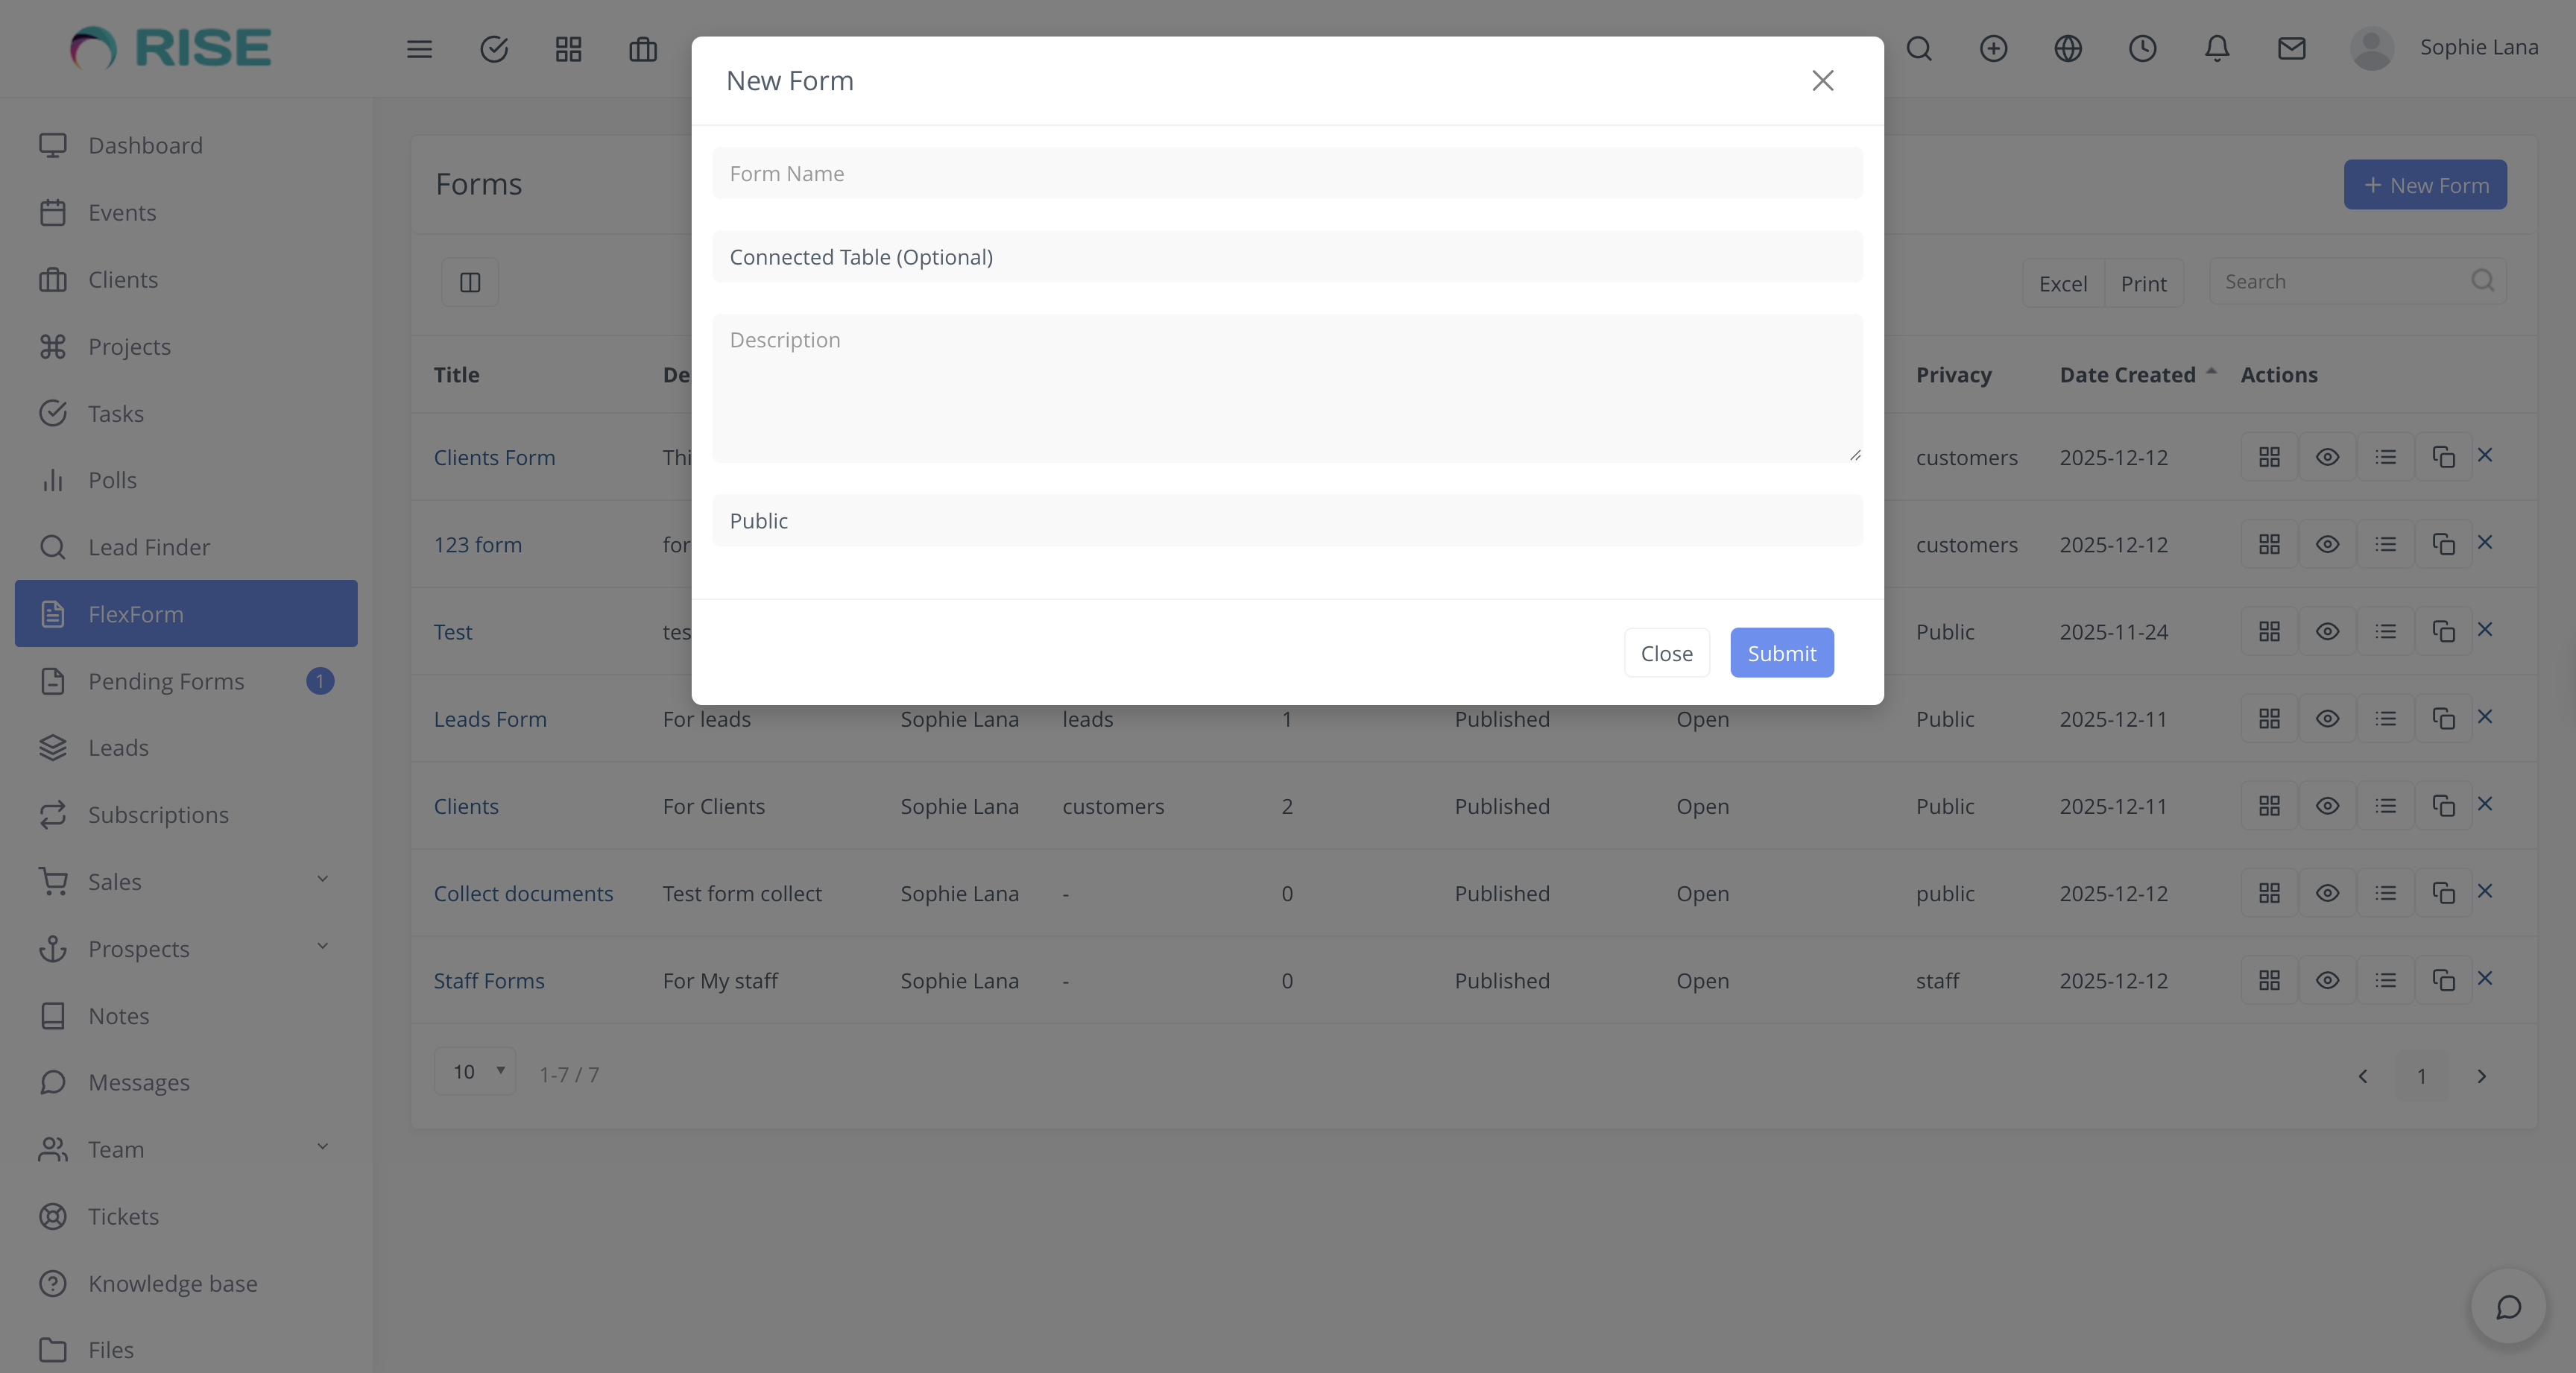
Task: Click the plus circle quick-add icon
Action: (x=1993, y=48)
